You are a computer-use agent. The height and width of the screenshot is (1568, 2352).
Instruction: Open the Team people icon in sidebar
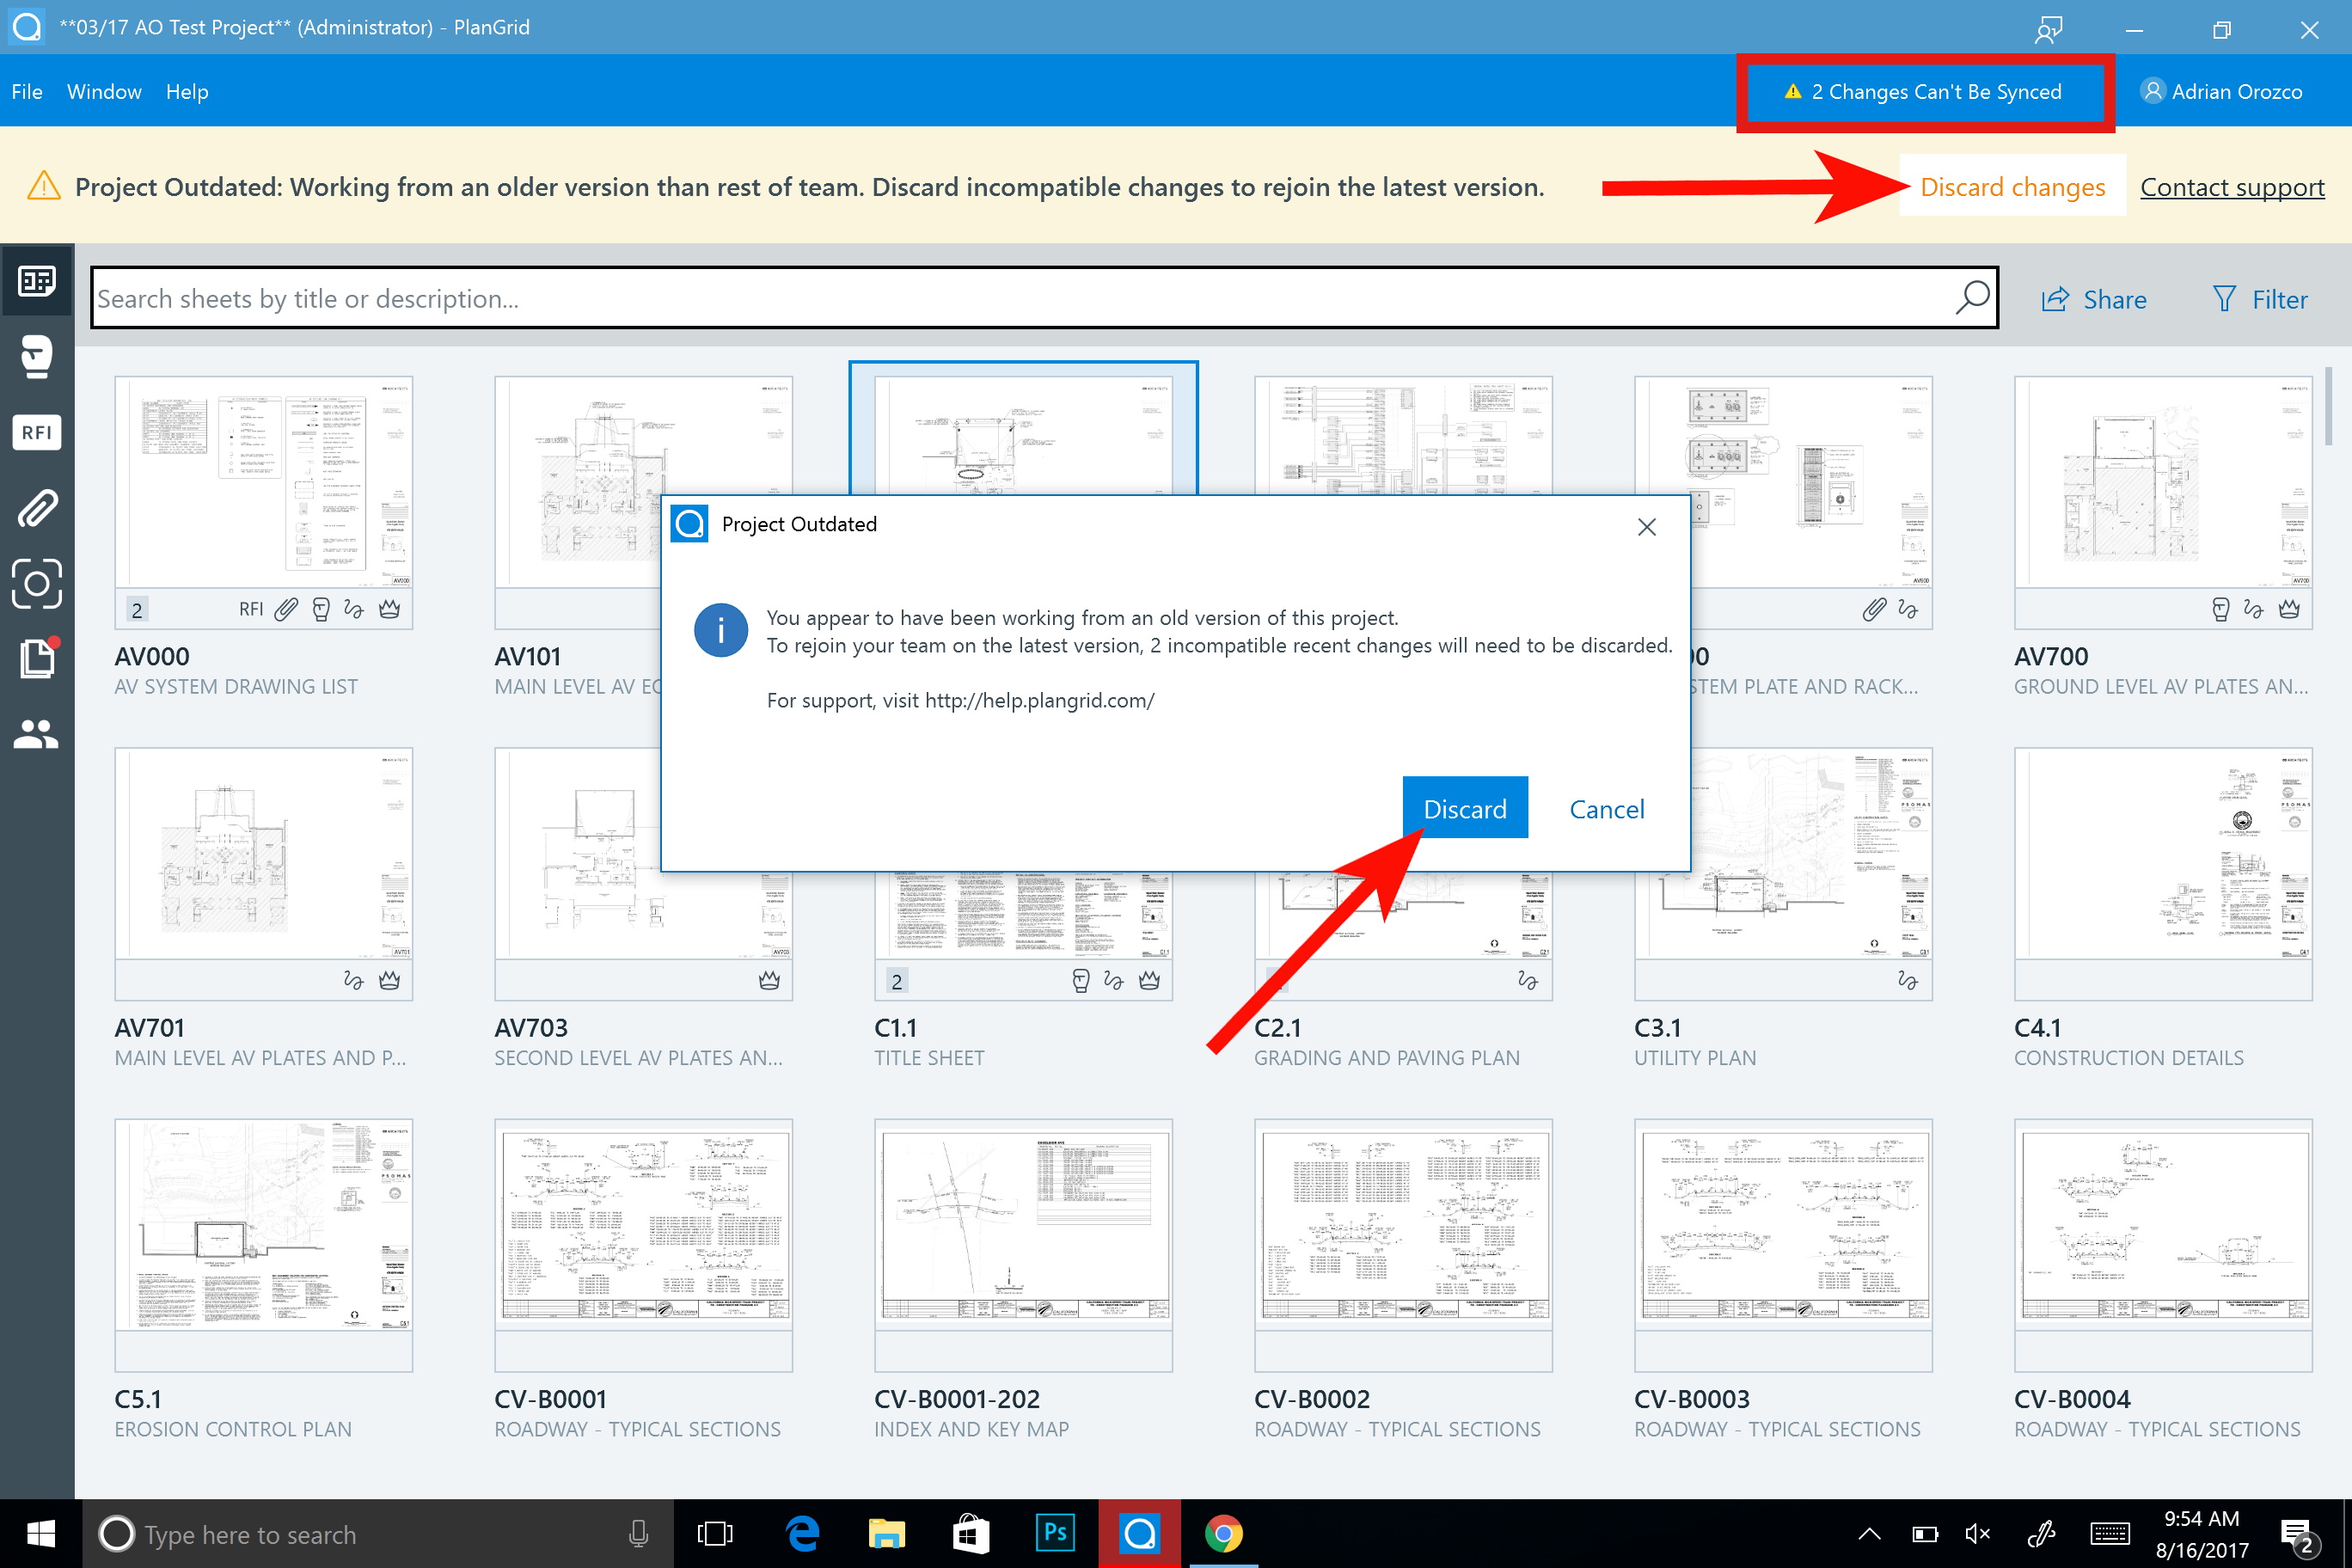click(x=37, y=734)
